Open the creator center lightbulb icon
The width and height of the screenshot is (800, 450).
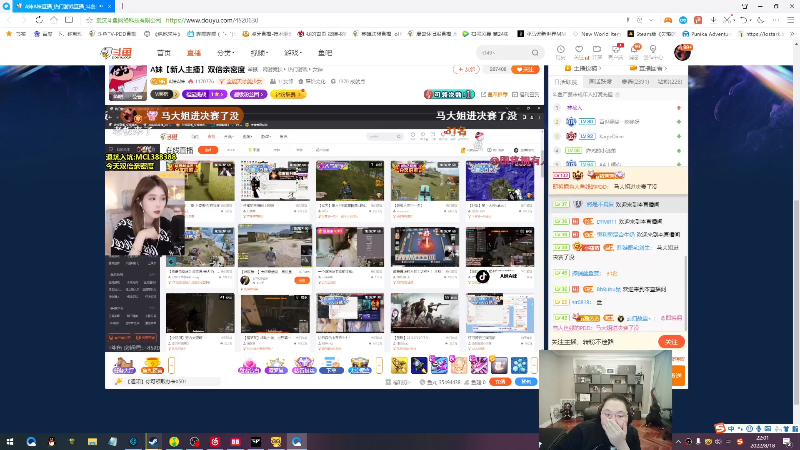pyautogui.click(x=653, y=52)
